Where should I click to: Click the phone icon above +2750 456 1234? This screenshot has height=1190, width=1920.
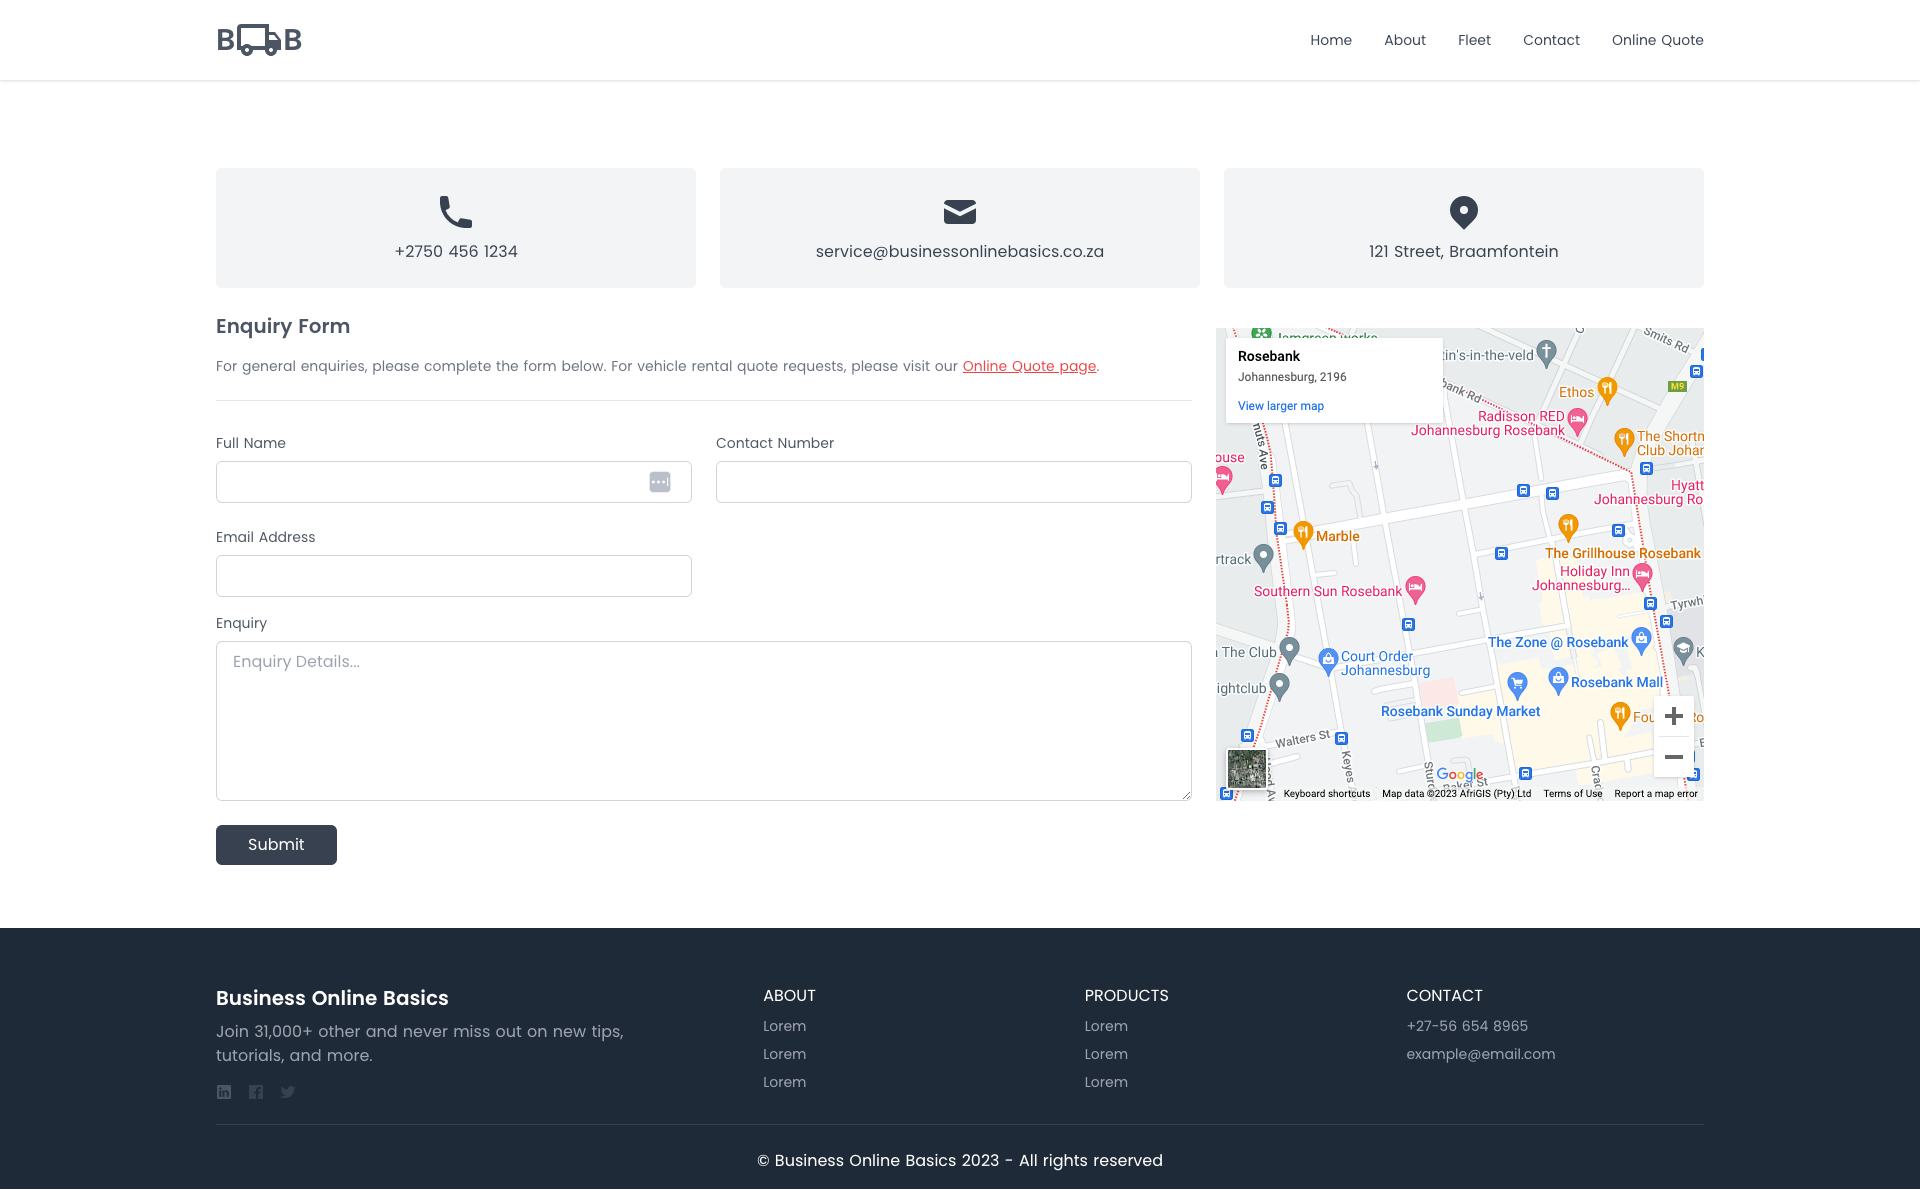click(456, 211)
